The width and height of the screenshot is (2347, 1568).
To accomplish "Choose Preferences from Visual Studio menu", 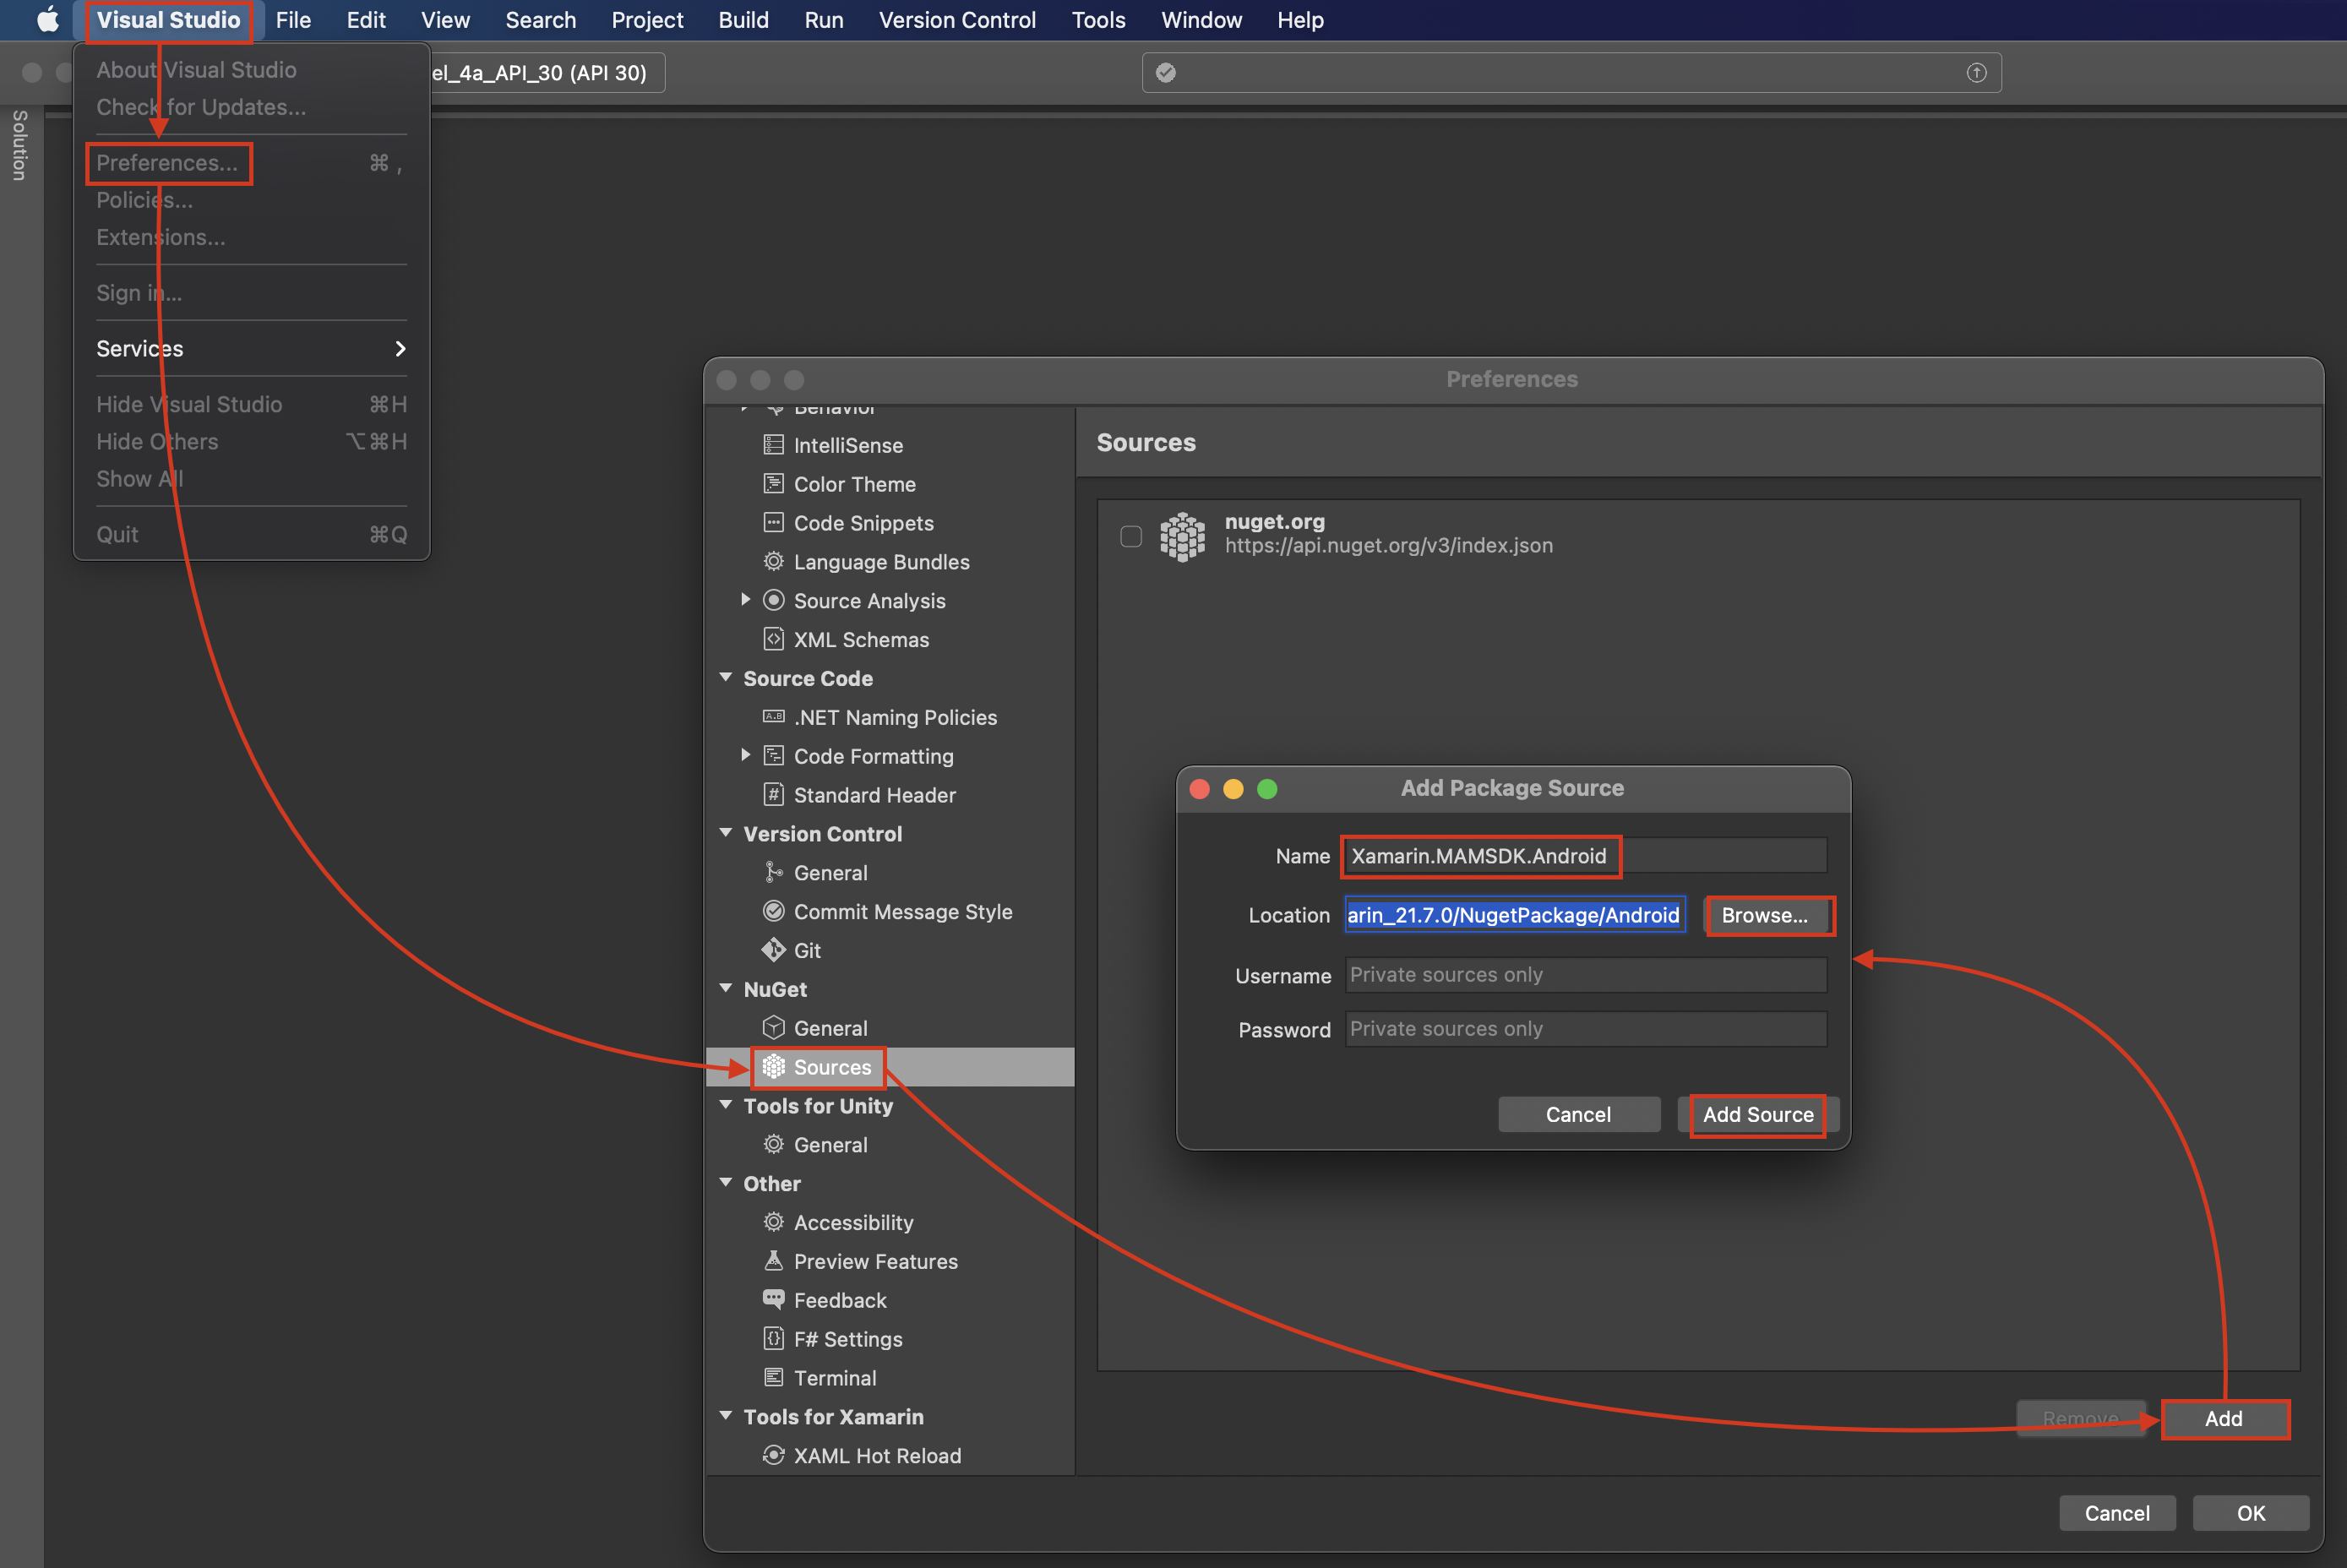I will pos(167,163).
